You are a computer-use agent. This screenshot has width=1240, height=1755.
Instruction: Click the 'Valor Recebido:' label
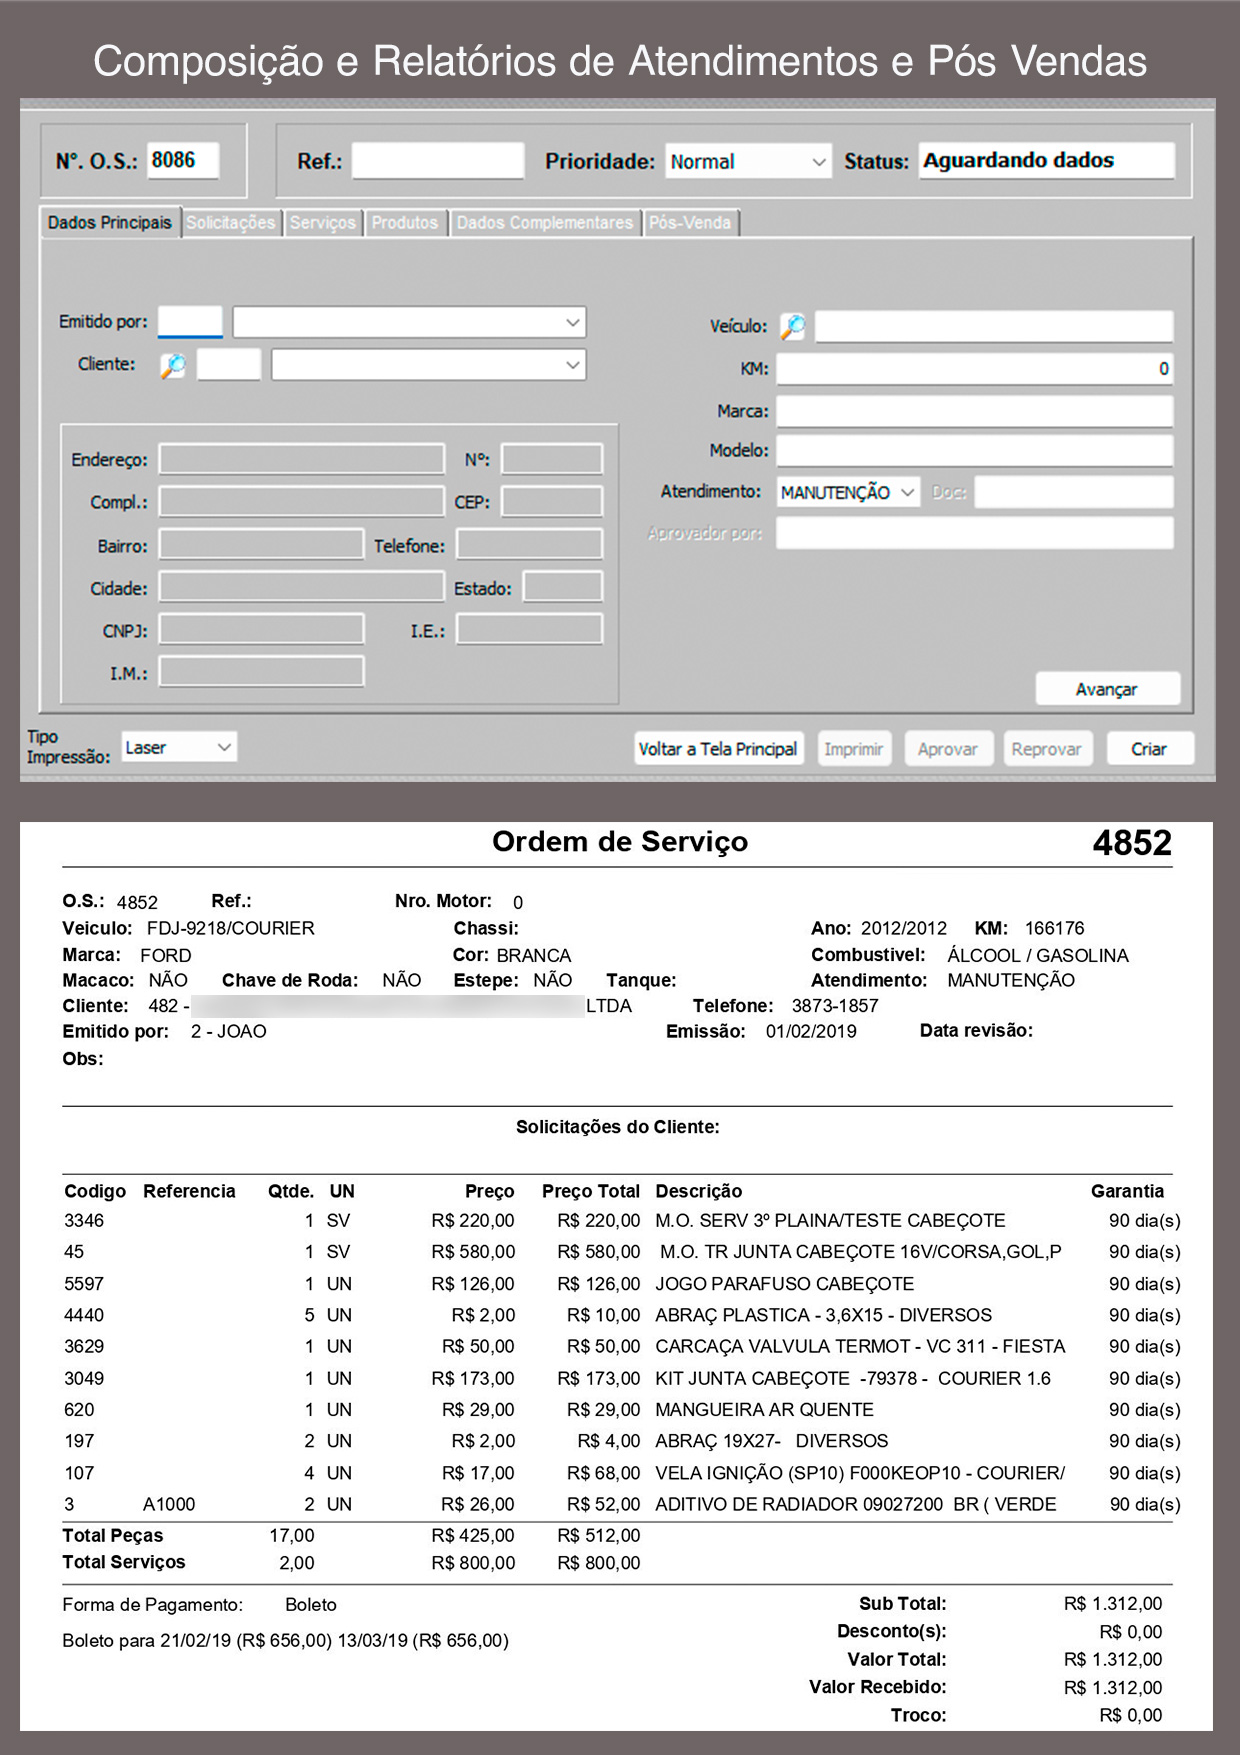[x=878, y=1687]
